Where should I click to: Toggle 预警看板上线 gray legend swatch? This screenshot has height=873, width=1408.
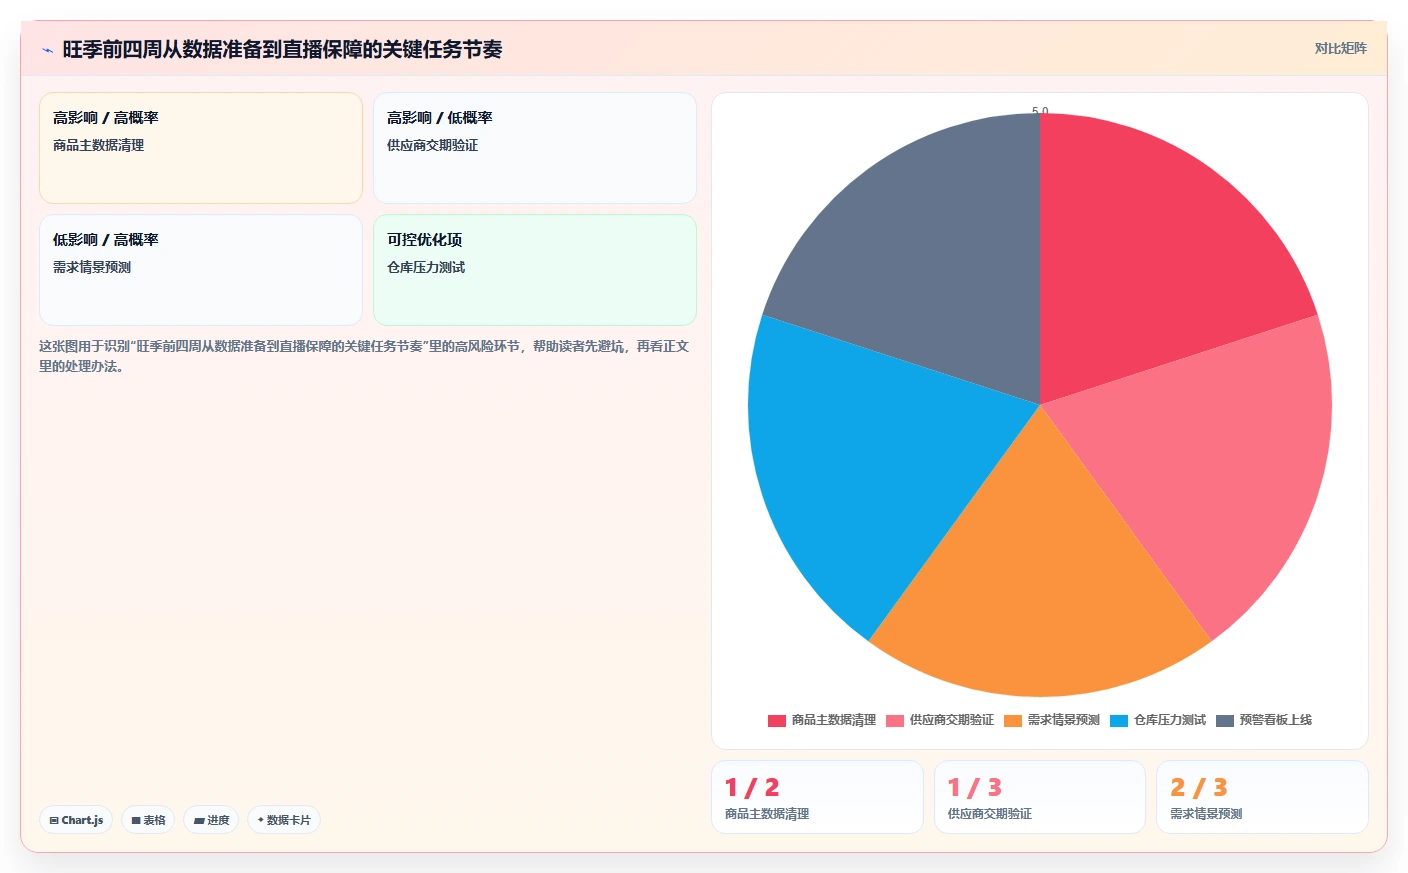(1225, 721)
